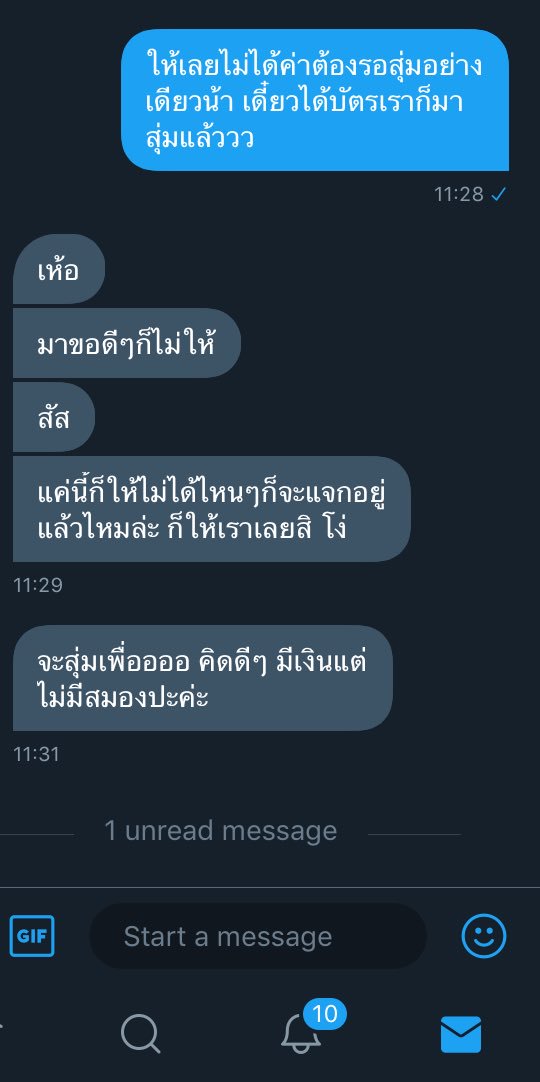
Task: Select the message starting with แค่นี้ก็ให้ไม่ได้
Action: click(x=212, y=509)
